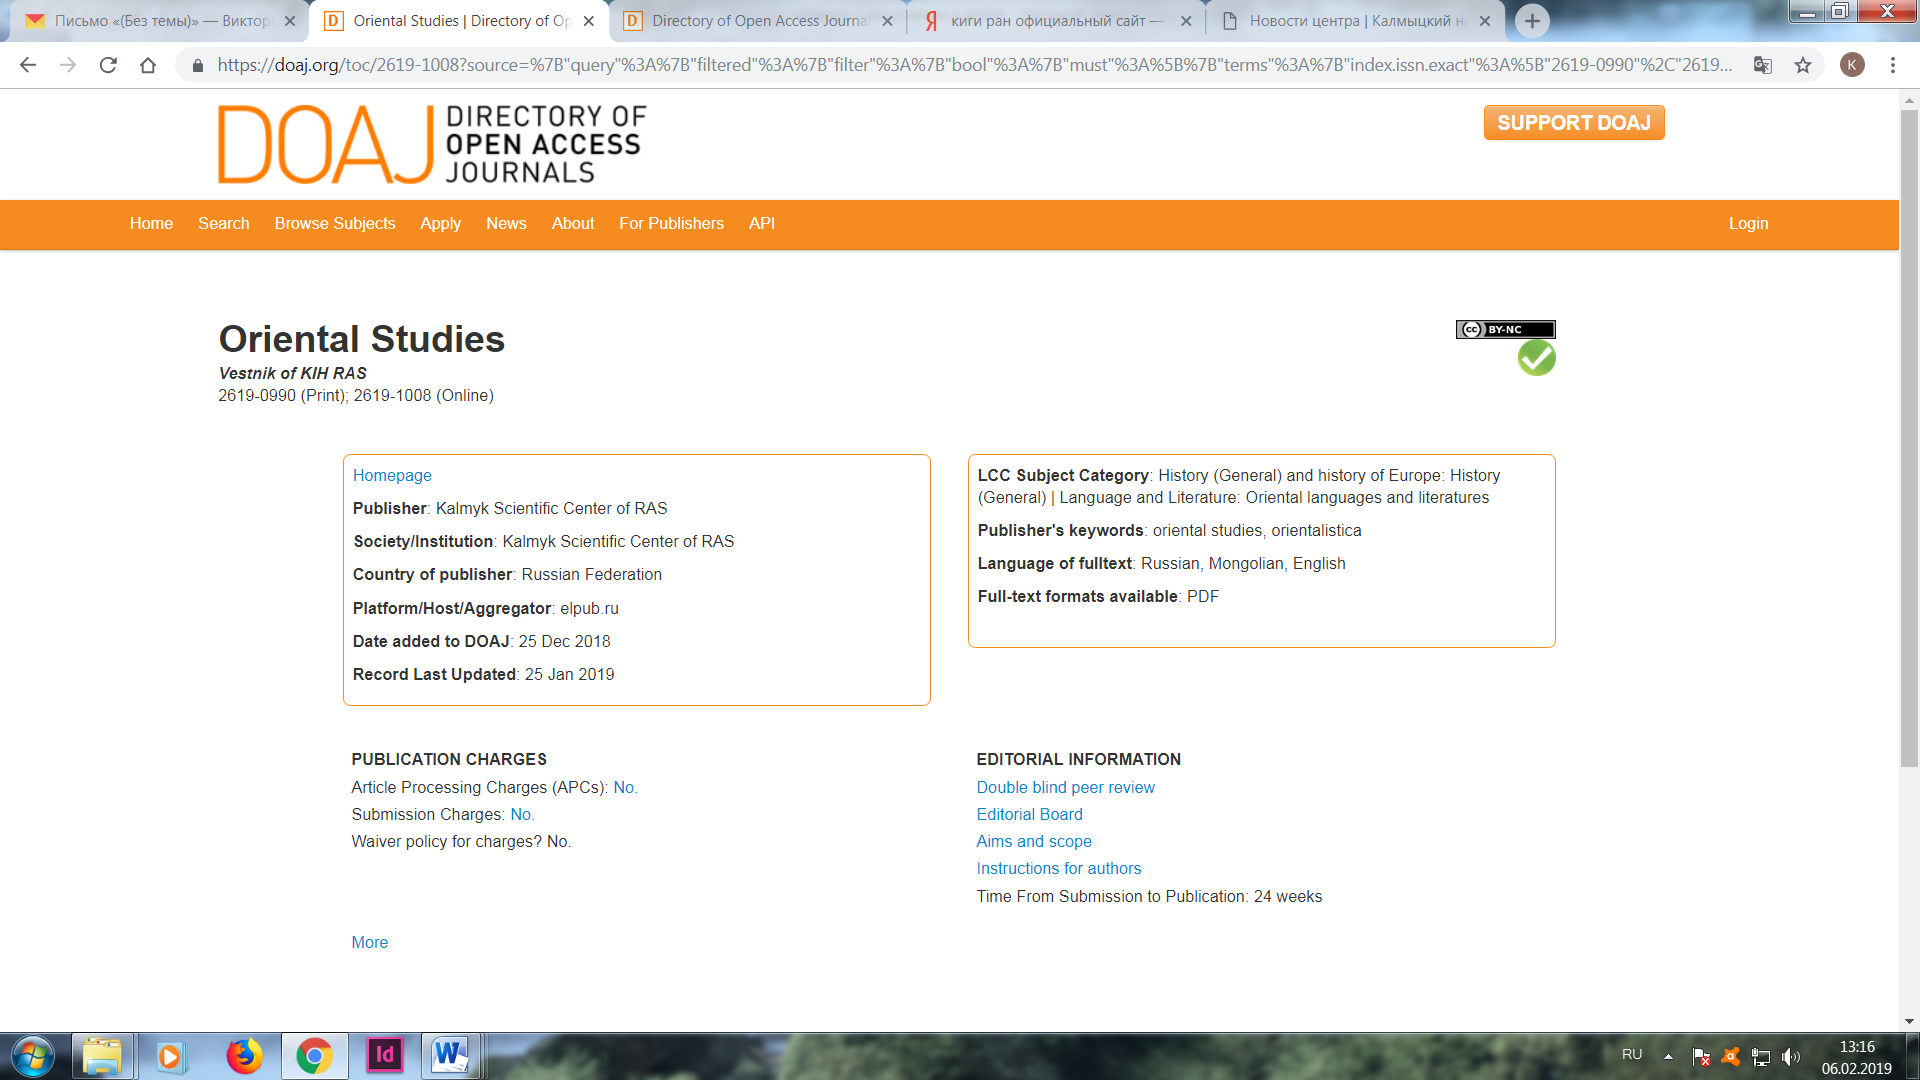The width and height of the screenshot is (1920, 1080).
Task: Open the Aims and scope link
Action: tap(1033, 841)
